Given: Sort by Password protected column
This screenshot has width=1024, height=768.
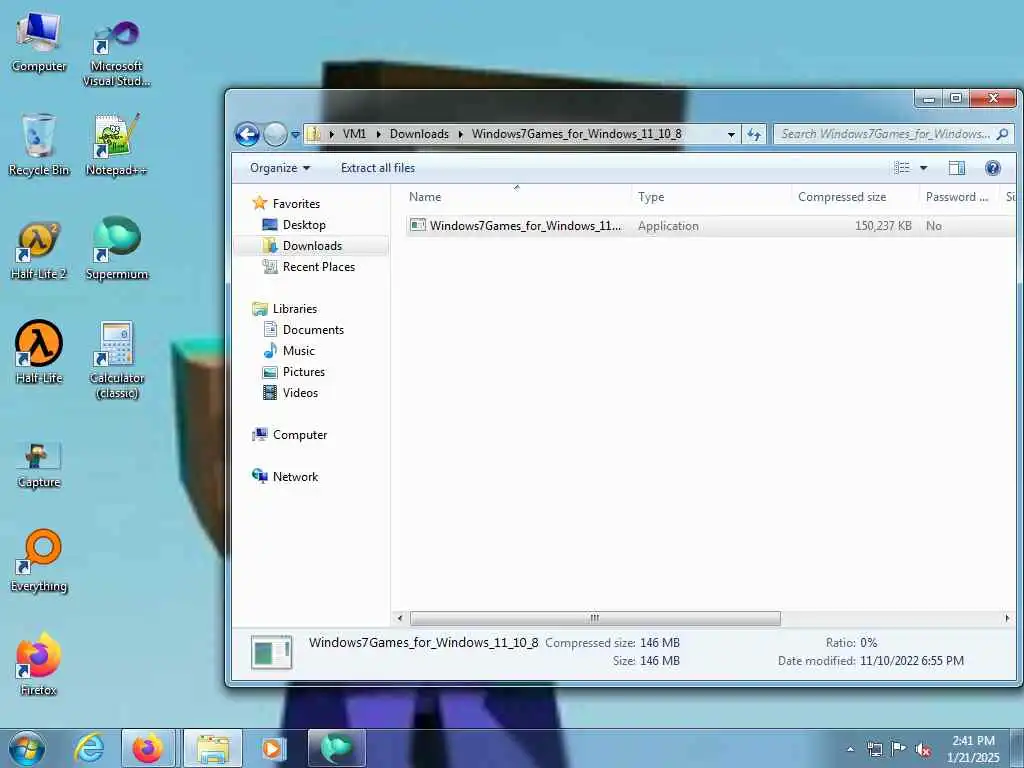Looking at the screenshot, I should [957, 197].
